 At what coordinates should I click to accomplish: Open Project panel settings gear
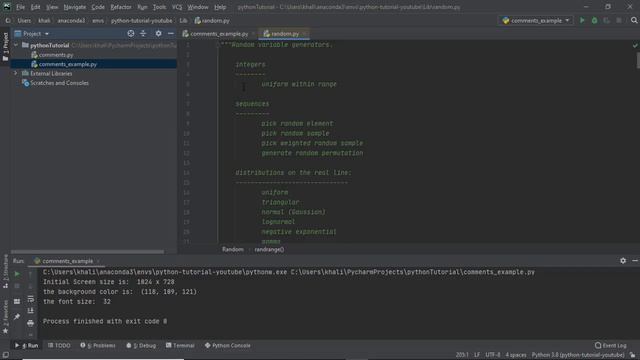click(158, 33)
